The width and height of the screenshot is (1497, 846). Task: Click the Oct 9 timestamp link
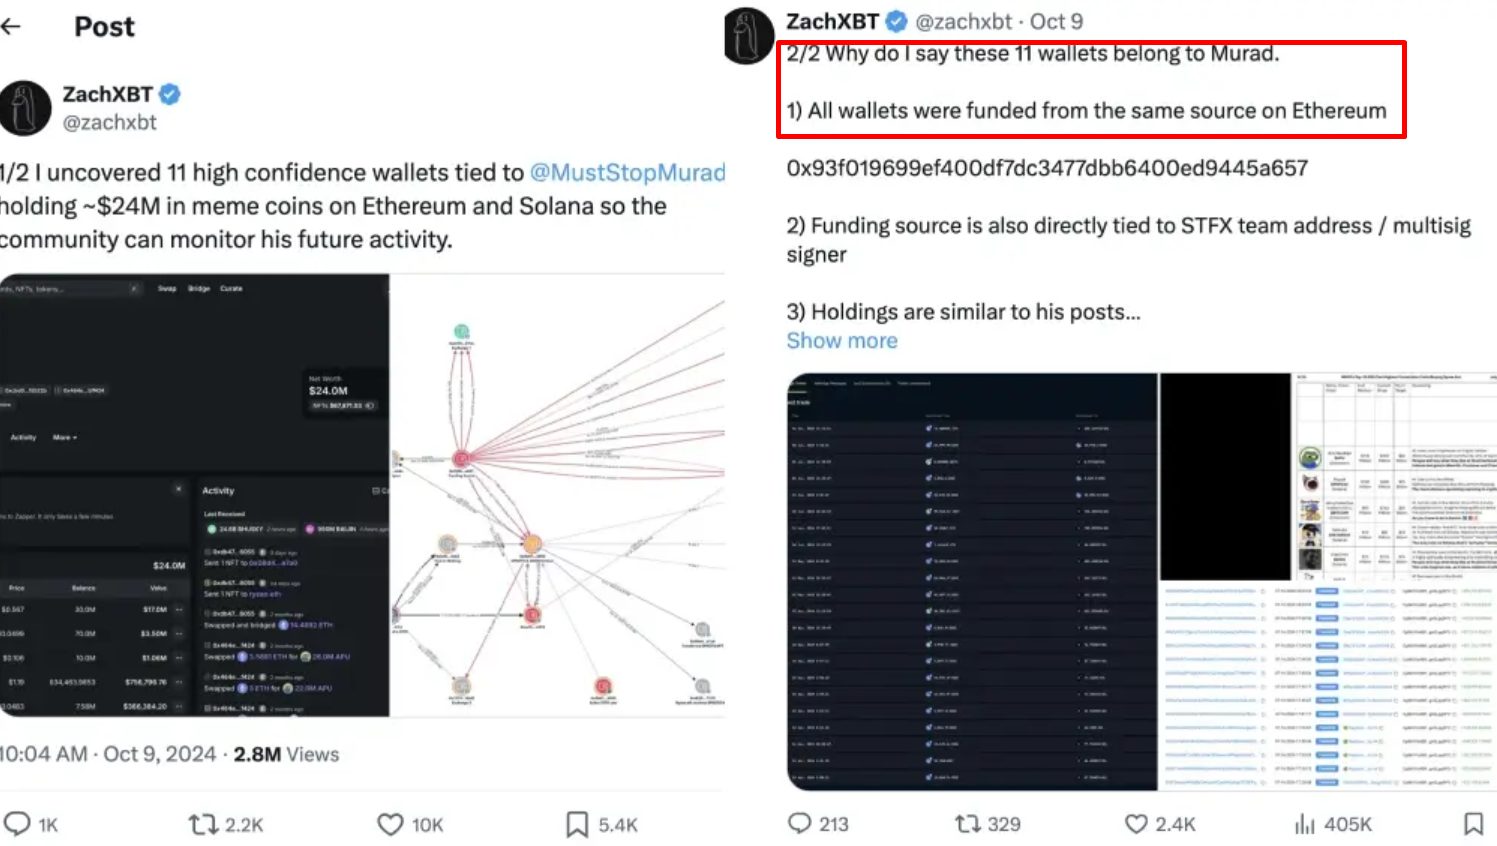[x=1056, y=21]
